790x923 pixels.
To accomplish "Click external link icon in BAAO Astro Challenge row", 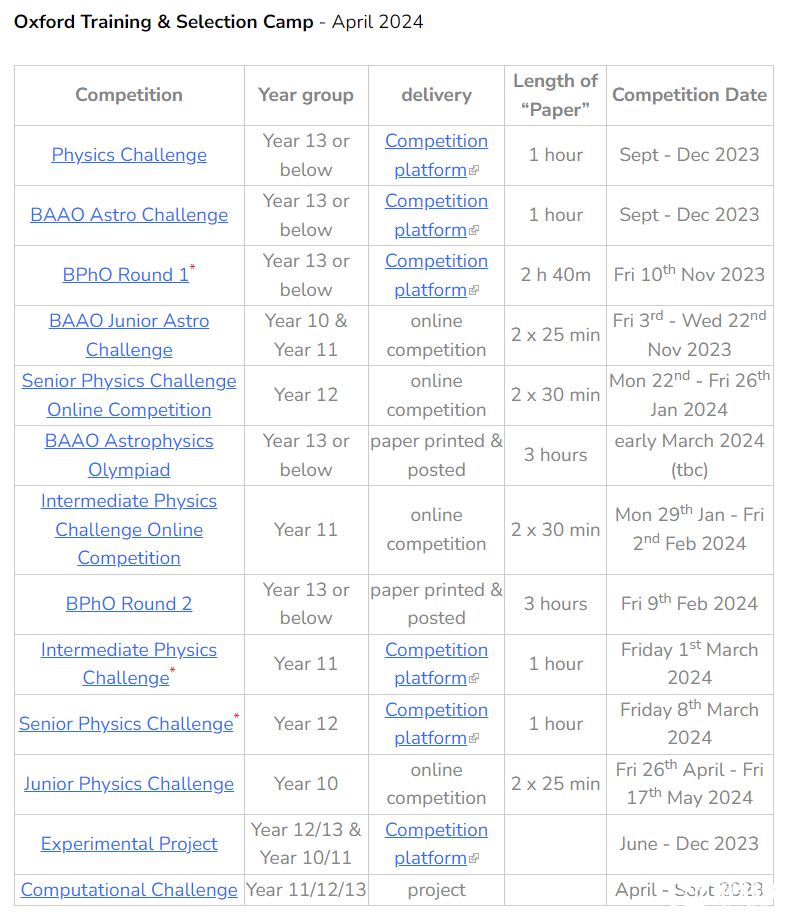I will click(474, 230).
